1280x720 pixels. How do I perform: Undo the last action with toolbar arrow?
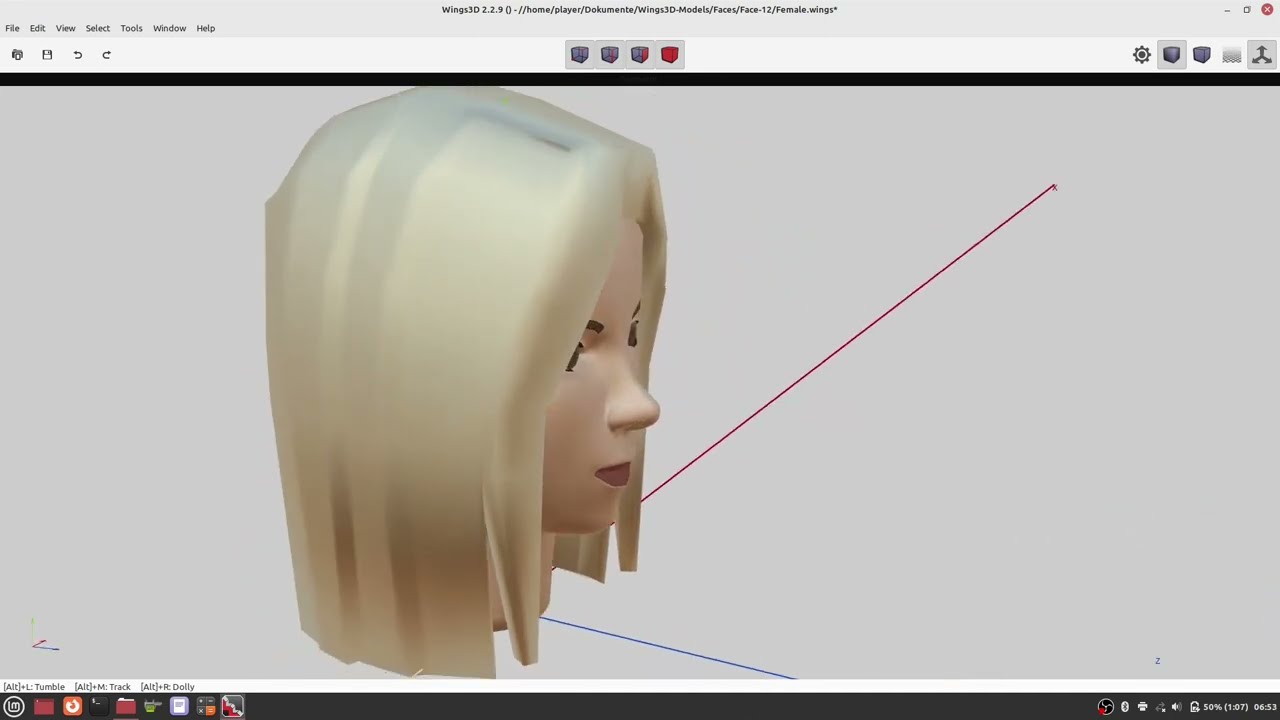point(77,55)
